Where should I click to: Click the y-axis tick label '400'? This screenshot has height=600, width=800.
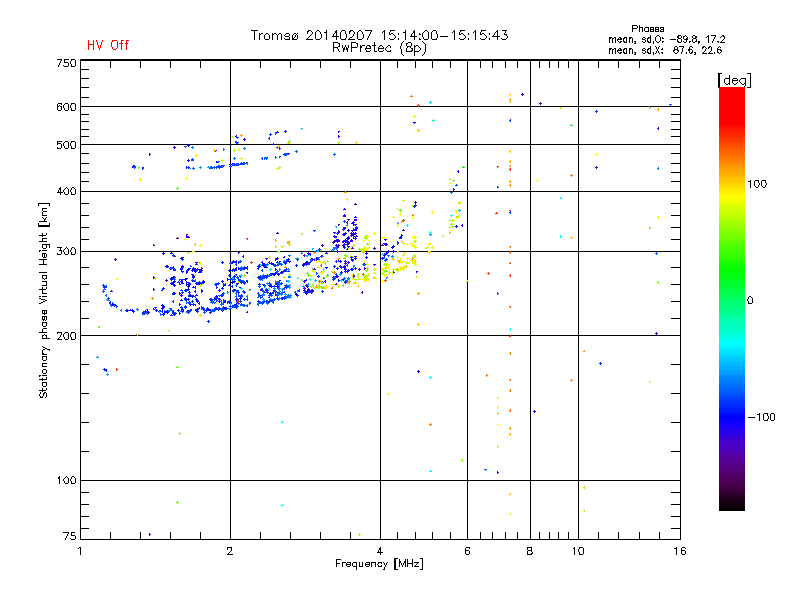66,192
